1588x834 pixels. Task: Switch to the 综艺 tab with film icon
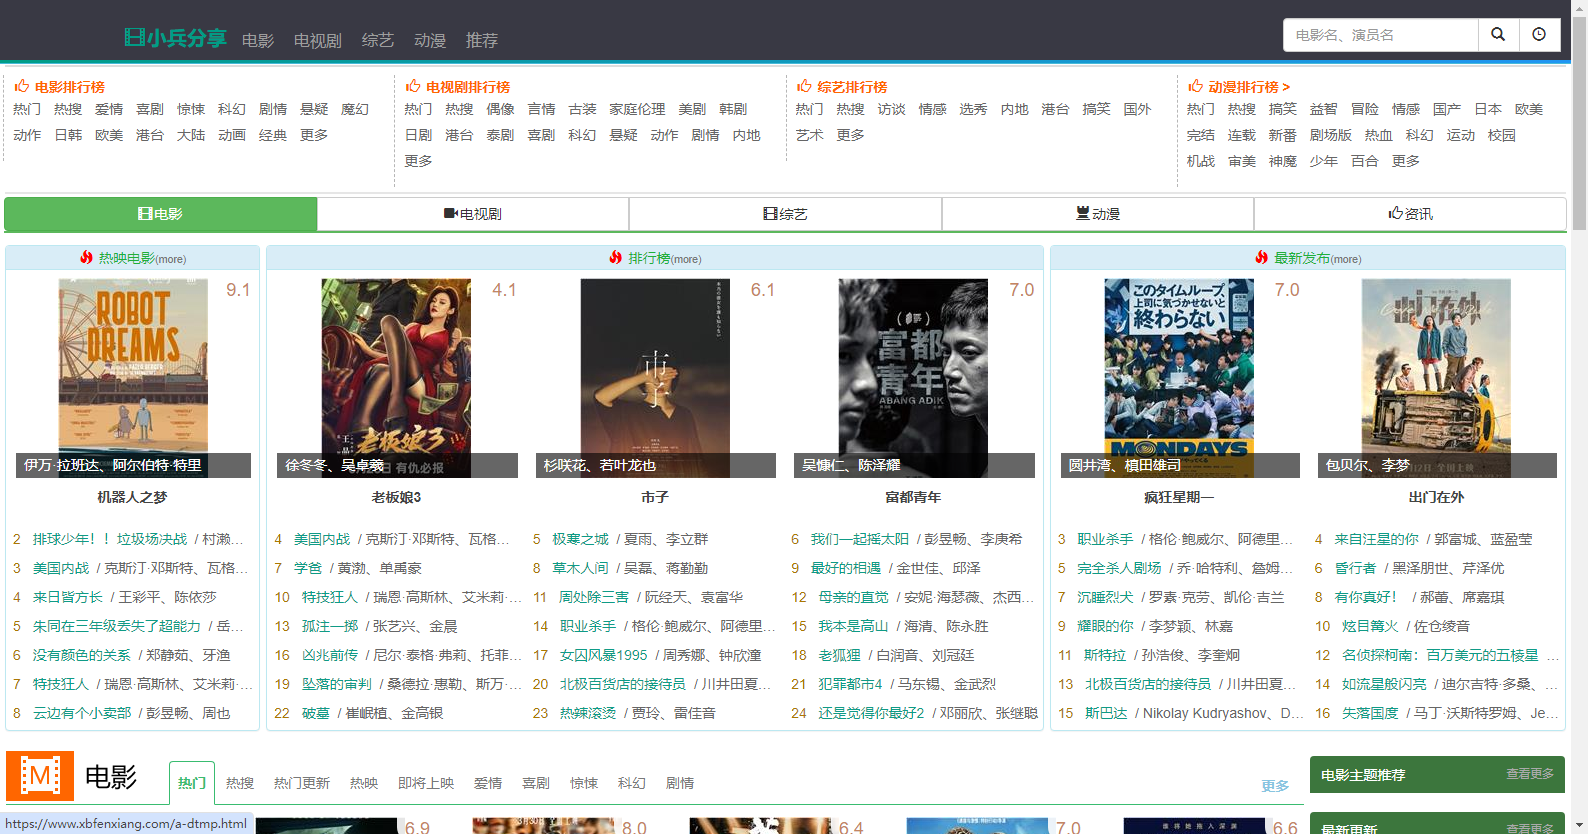coord(785,214)
